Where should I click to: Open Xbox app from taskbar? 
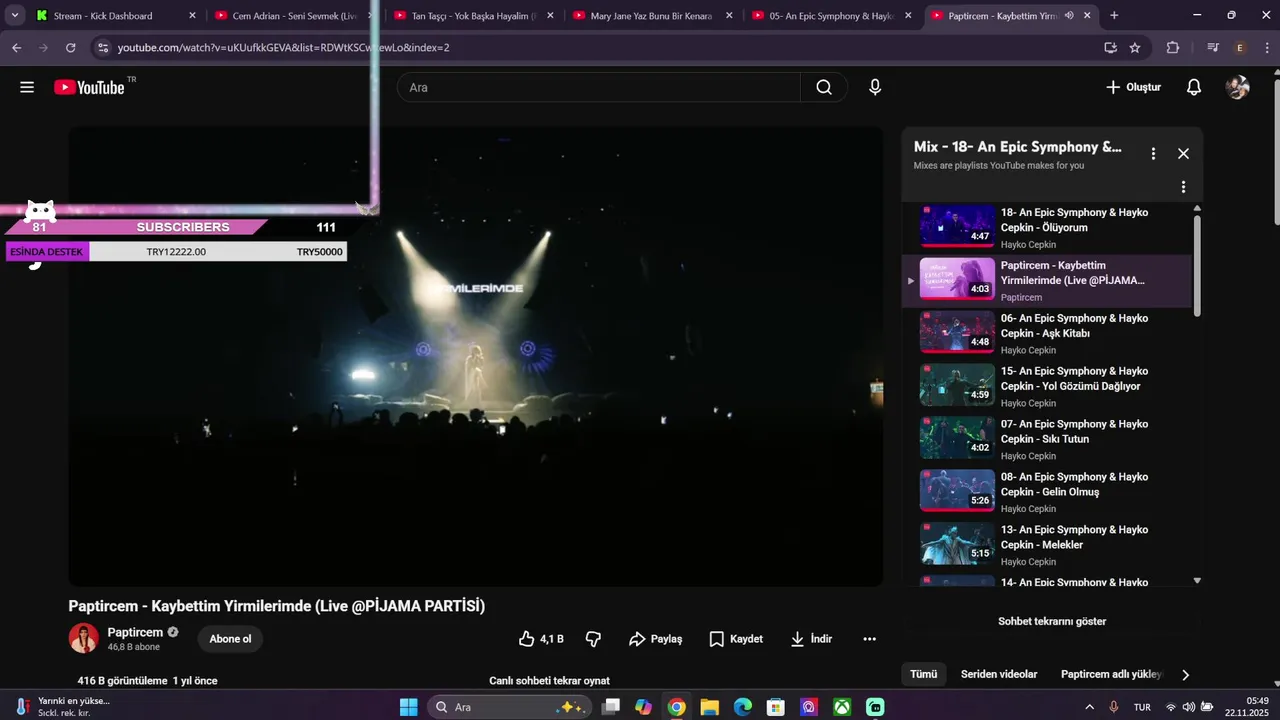coord(842,707)
